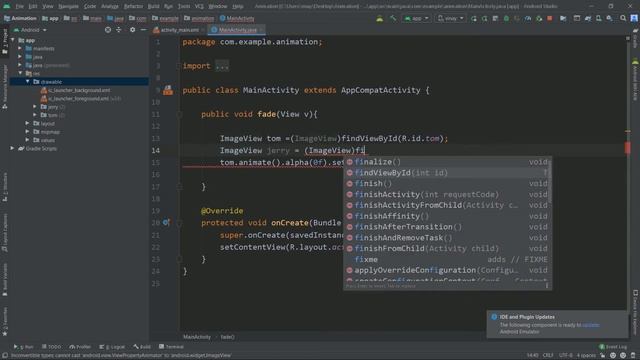
Task: Open the Event Log button
Action: [x=613, y=347]
